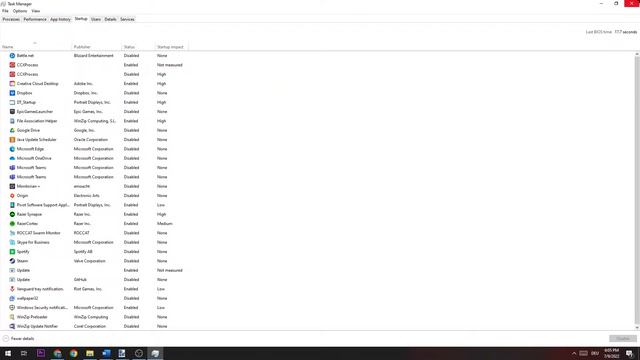Click the Vanguard tray notification icon
The height and width of the screenshot is (360, 640).
click(12, 289)
